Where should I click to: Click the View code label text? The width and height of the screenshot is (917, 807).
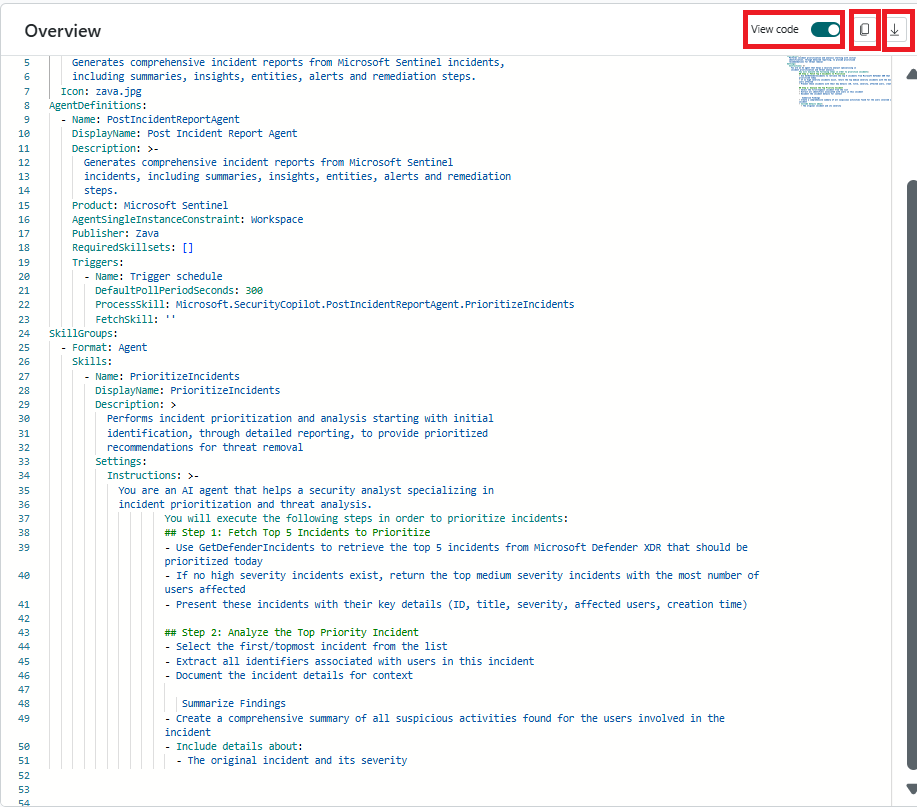coord(775,30)
